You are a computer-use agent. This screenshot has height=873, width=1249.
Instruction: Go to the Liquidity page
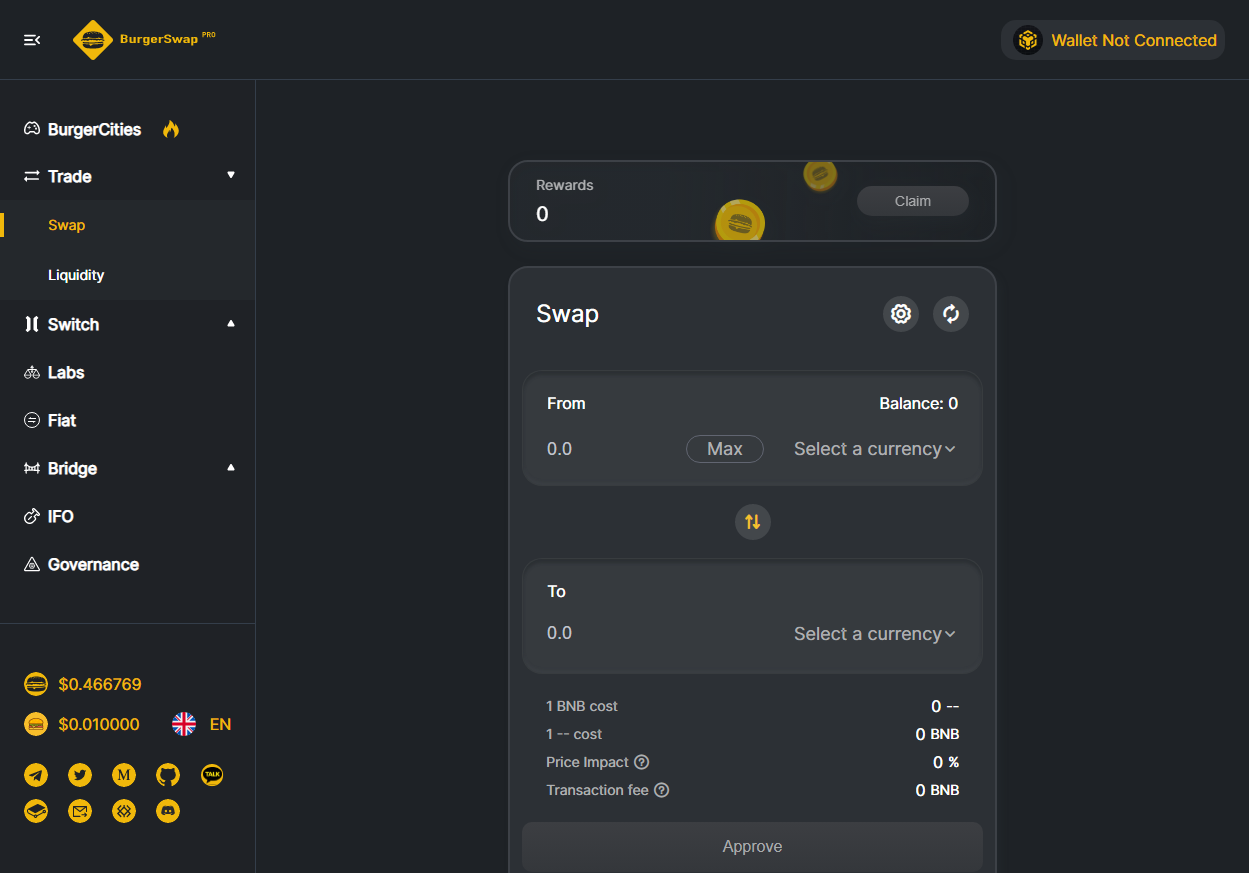pos(76,275)
